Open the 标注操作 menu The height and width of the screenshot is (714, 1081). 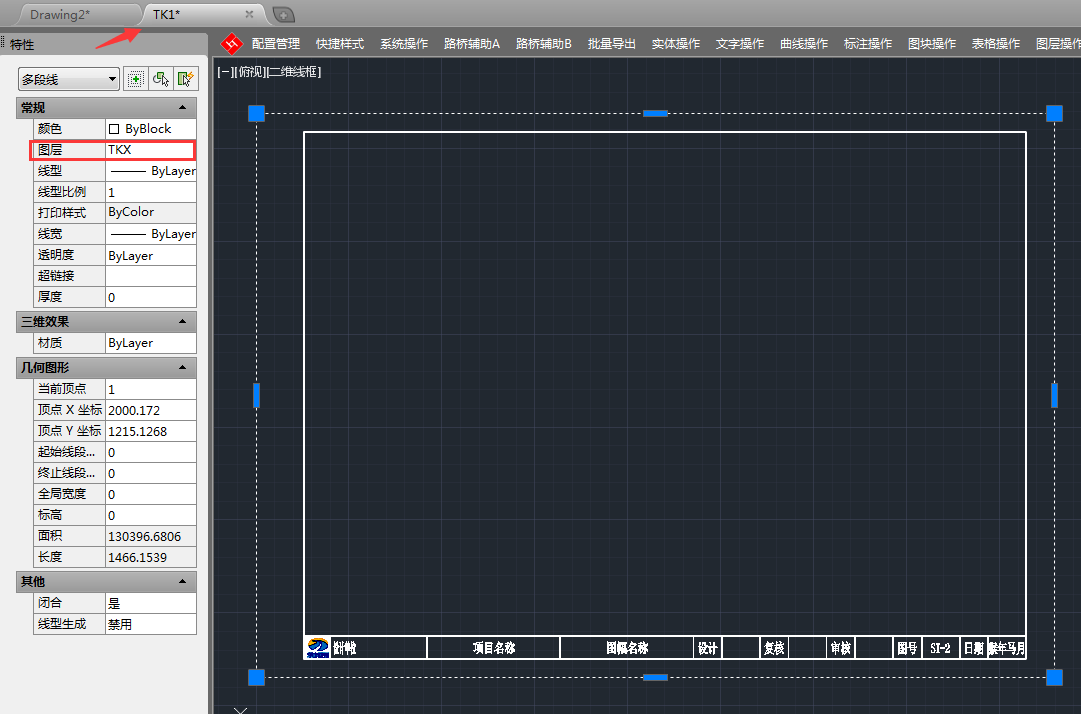click(x=868, y=44)
